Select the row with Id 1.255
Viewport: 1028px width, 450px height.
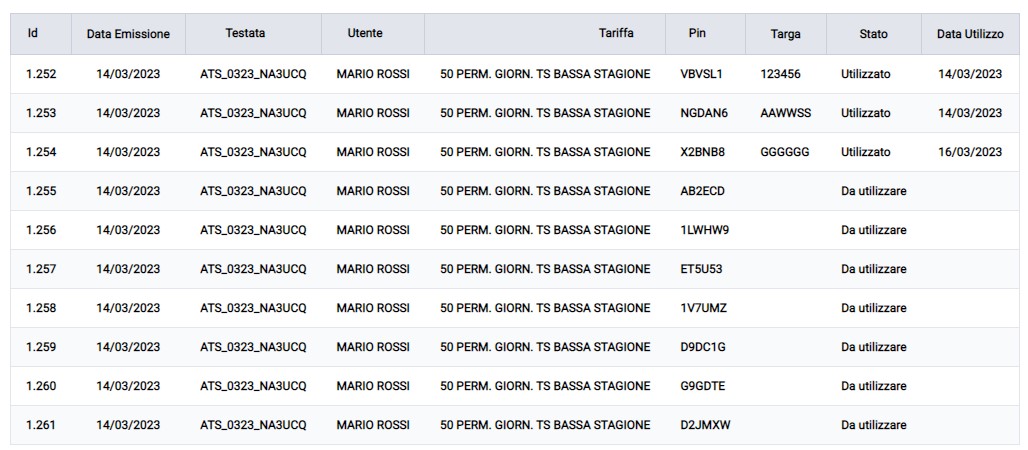(41, 191)
